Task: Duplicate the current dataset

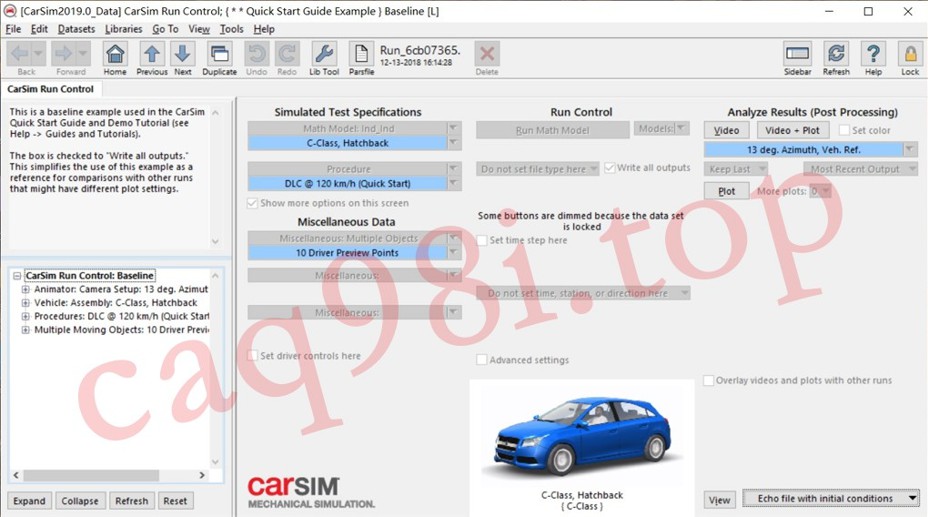Action: (220, 54)
